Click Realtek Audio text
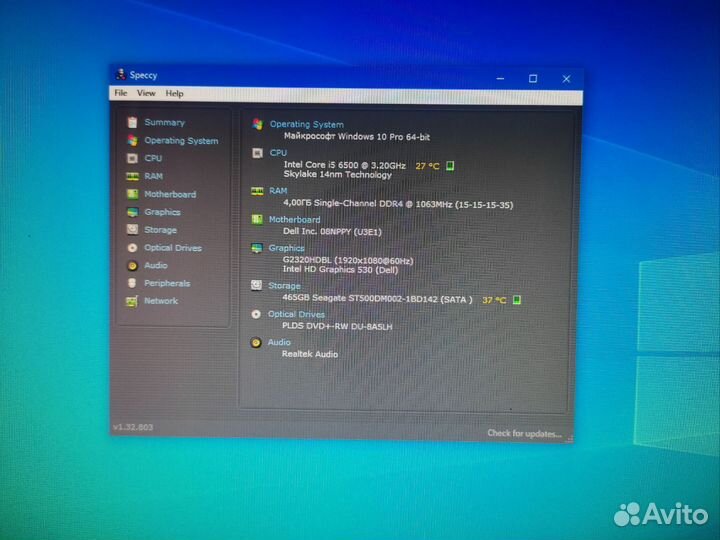The image size is (720, 540). 309,354
